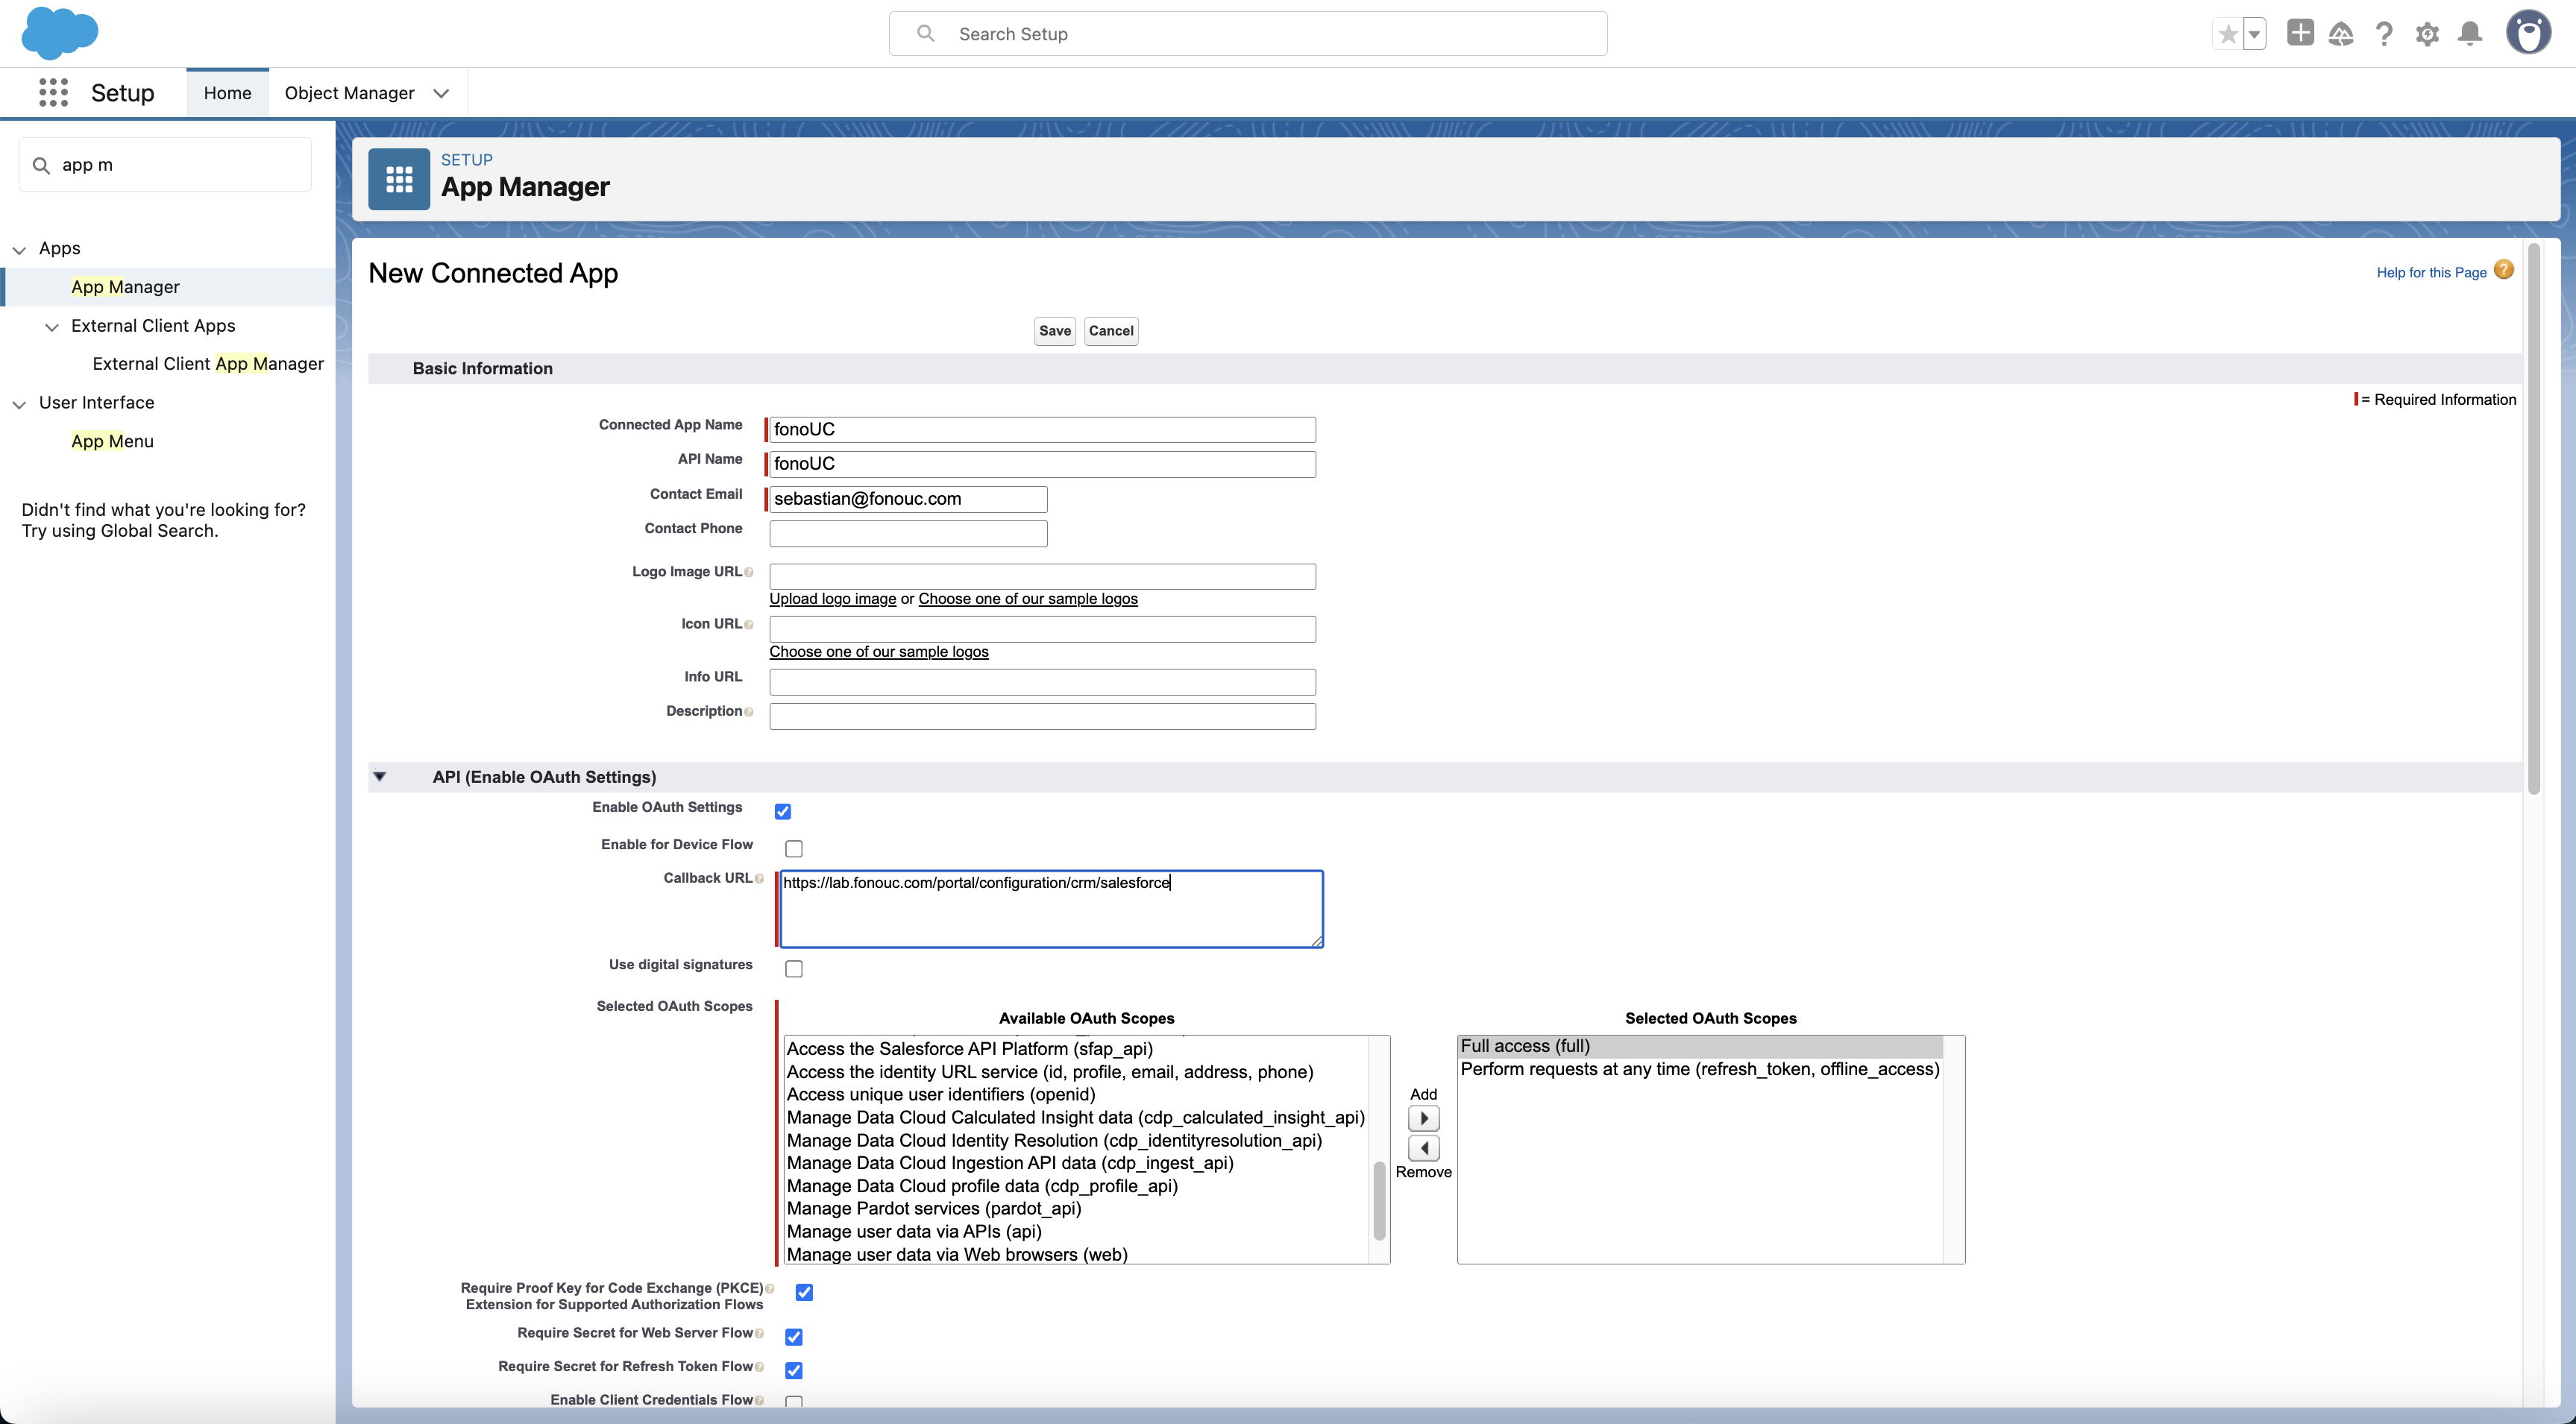Screen dimensions: 2576x1424
Task: Click the Remove scope left arrow button
Action: (1423, 1148)
